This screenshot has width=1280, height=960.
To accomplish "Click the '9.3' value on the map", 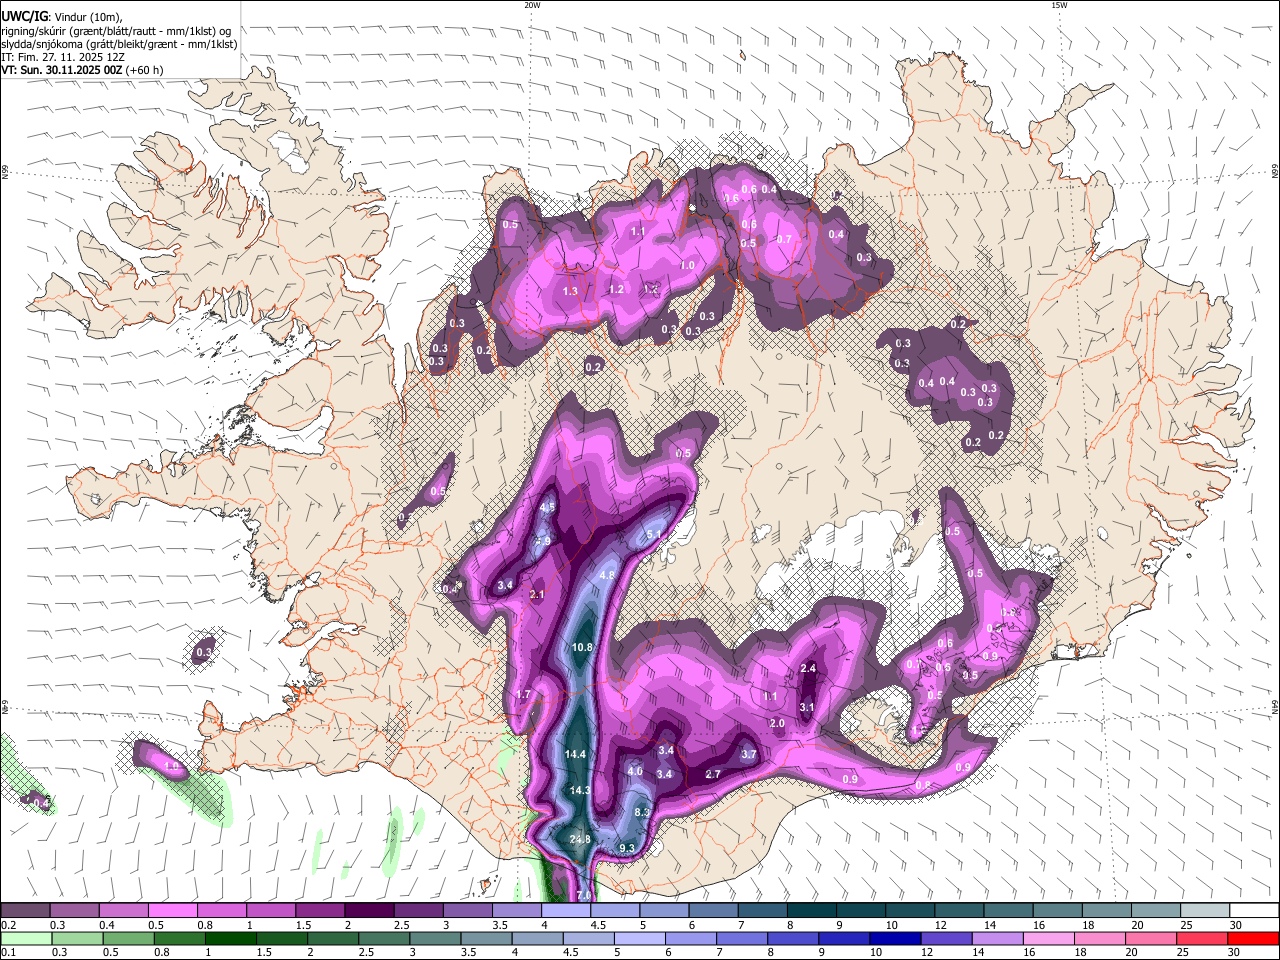I will (x=627, y=848).
